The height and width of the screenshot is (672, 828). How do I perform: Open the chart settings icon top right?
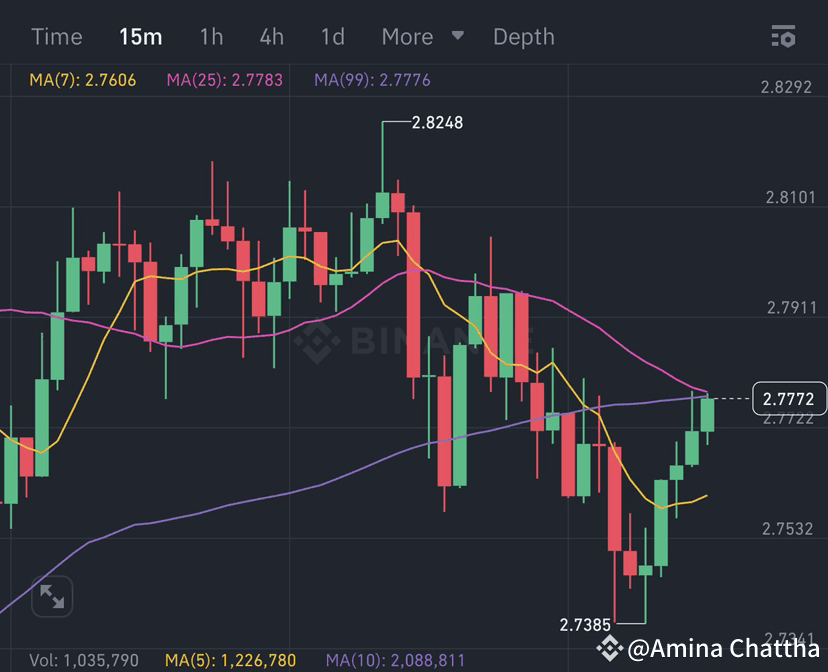[784, 36]
